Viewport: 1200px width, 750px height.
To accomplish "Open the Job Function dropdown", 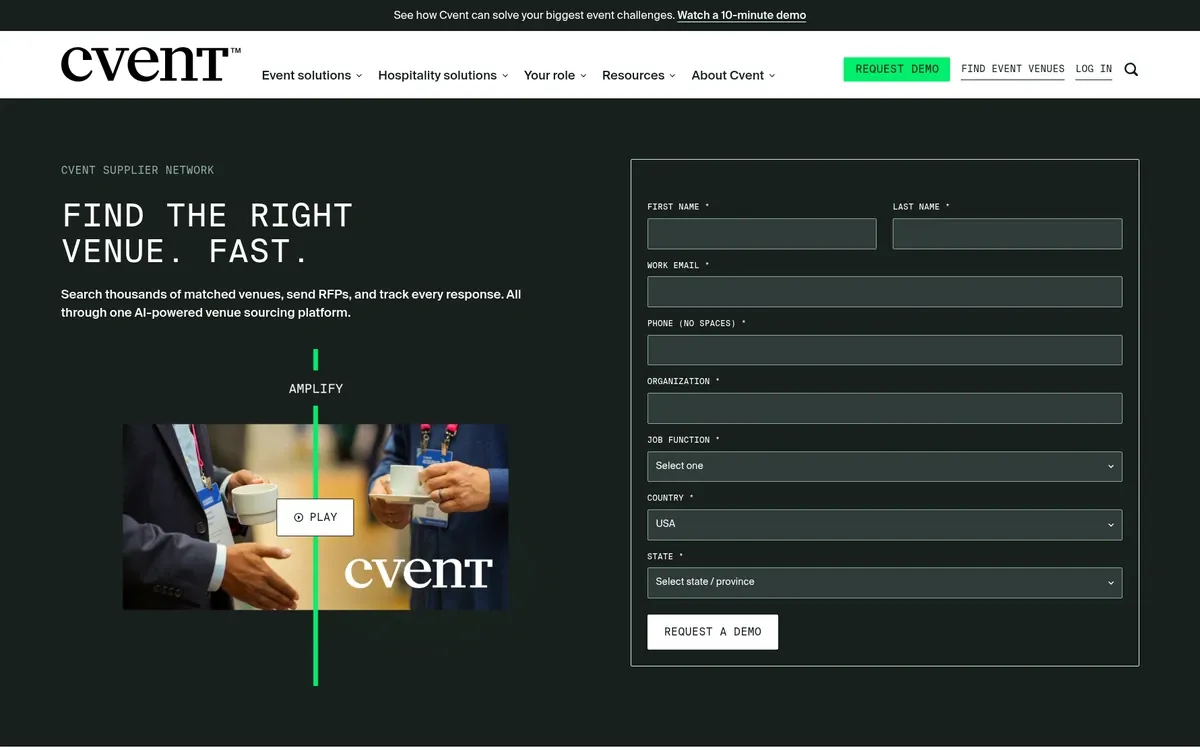I will [x=885, y=466].
